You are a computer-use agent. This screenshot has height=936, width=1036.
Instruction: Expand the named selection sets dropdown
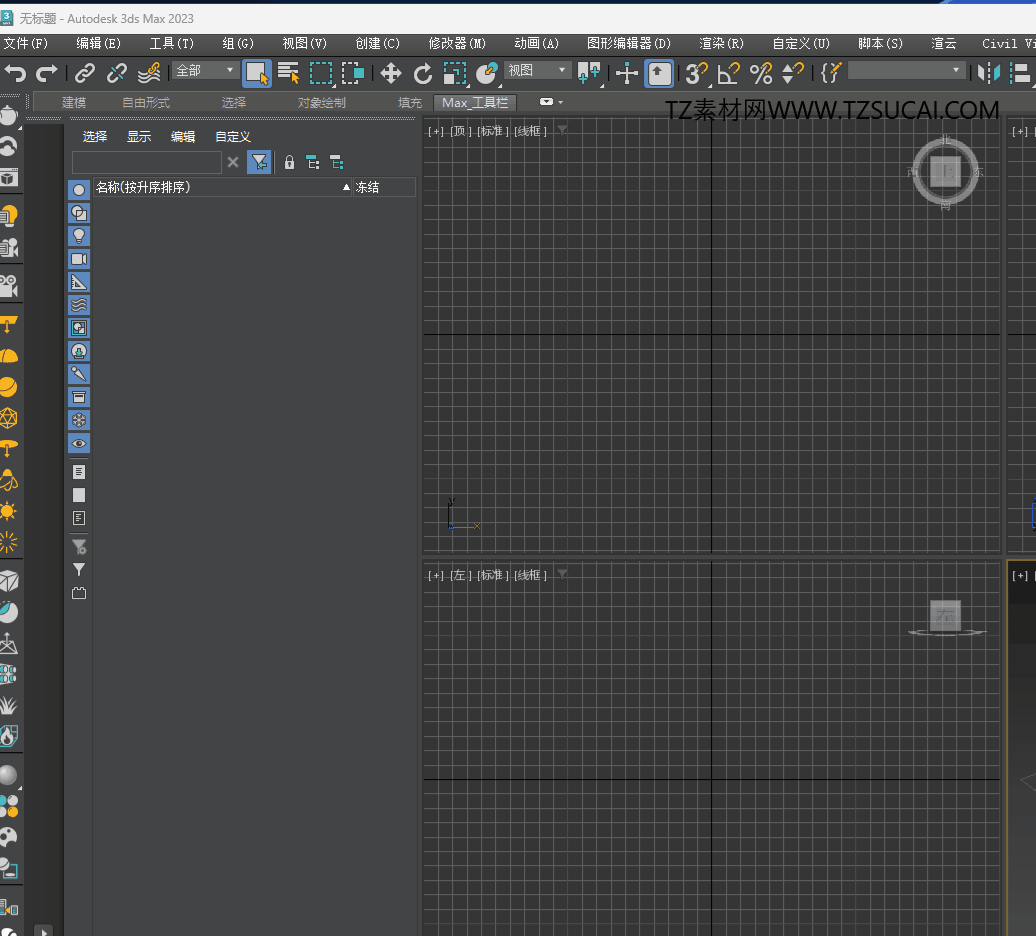coord(907,71)
